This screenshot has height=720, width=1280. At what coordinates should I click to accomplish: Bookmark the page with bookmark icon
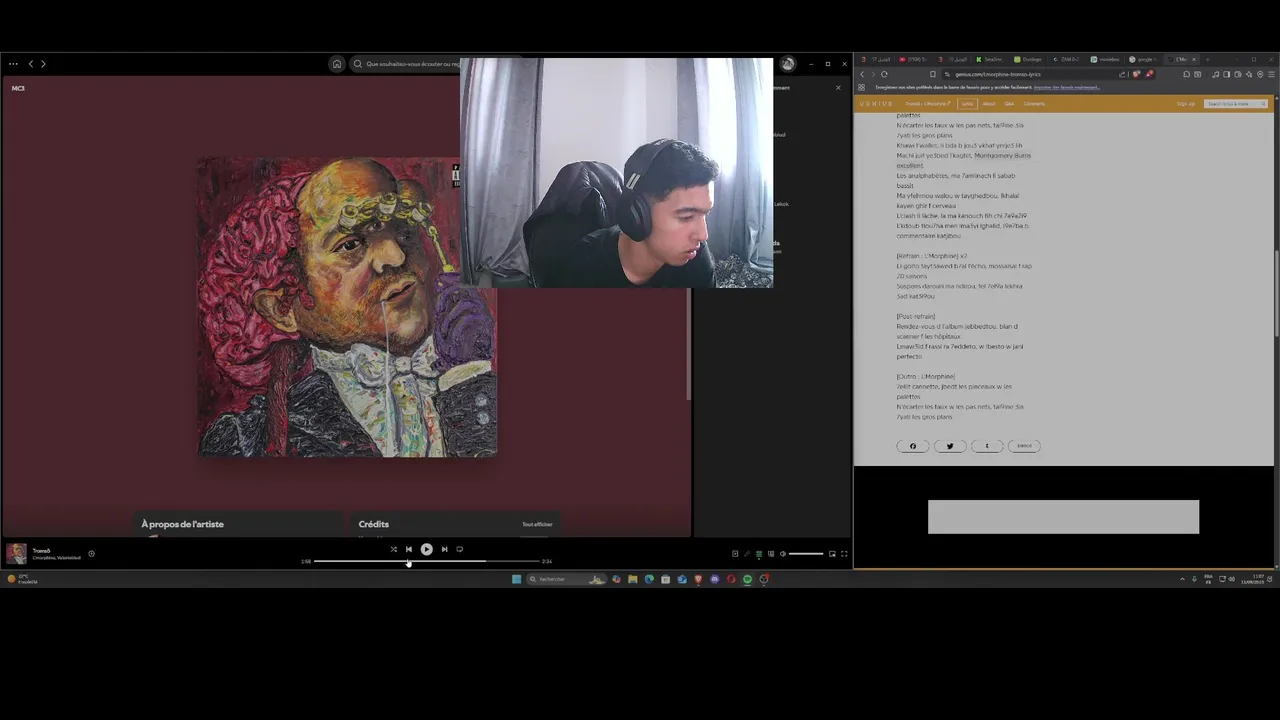click(x=933, y=74)
